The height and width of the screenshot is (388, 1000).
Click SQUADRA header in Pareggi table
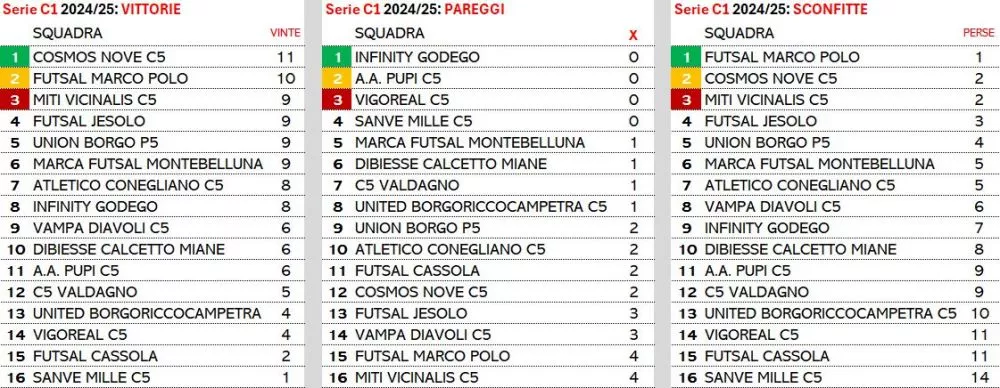coord(390,33)
